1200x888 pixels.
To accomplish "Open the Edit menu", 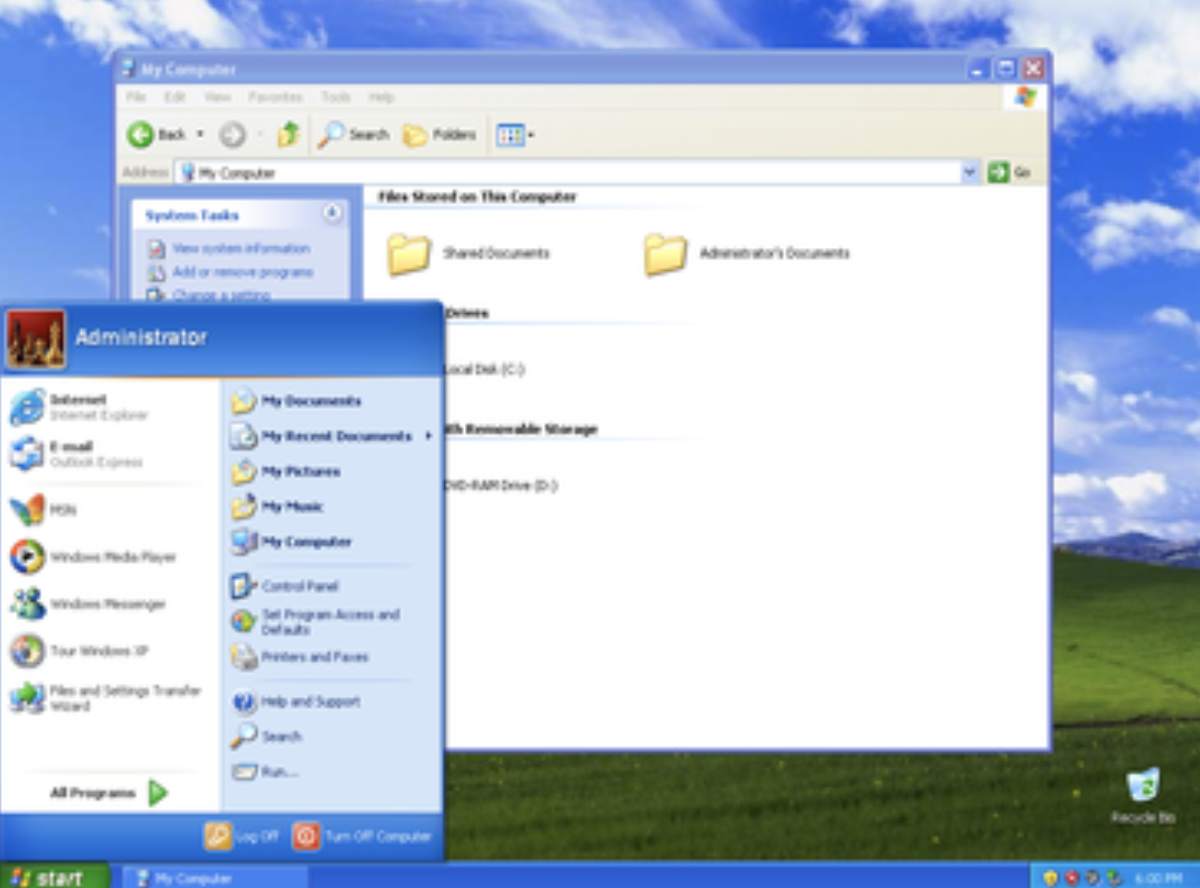I will pyautogui.click(x=175, y=97).
